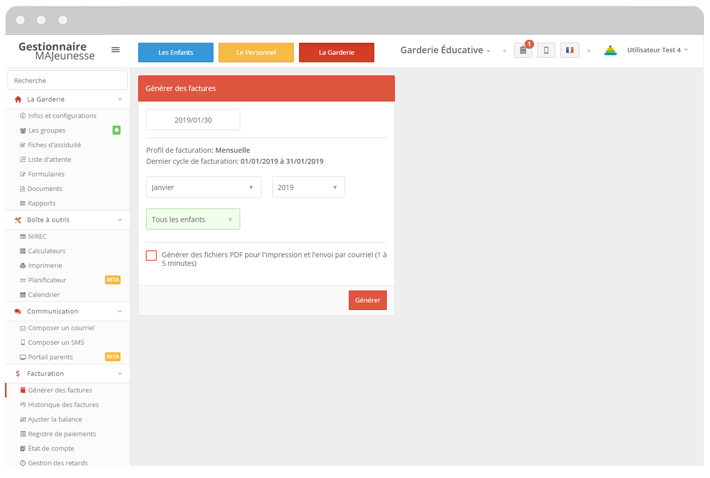Open the 2019 year dropdown
Screen dimensions: 710x478
click(x=308, y=187)
